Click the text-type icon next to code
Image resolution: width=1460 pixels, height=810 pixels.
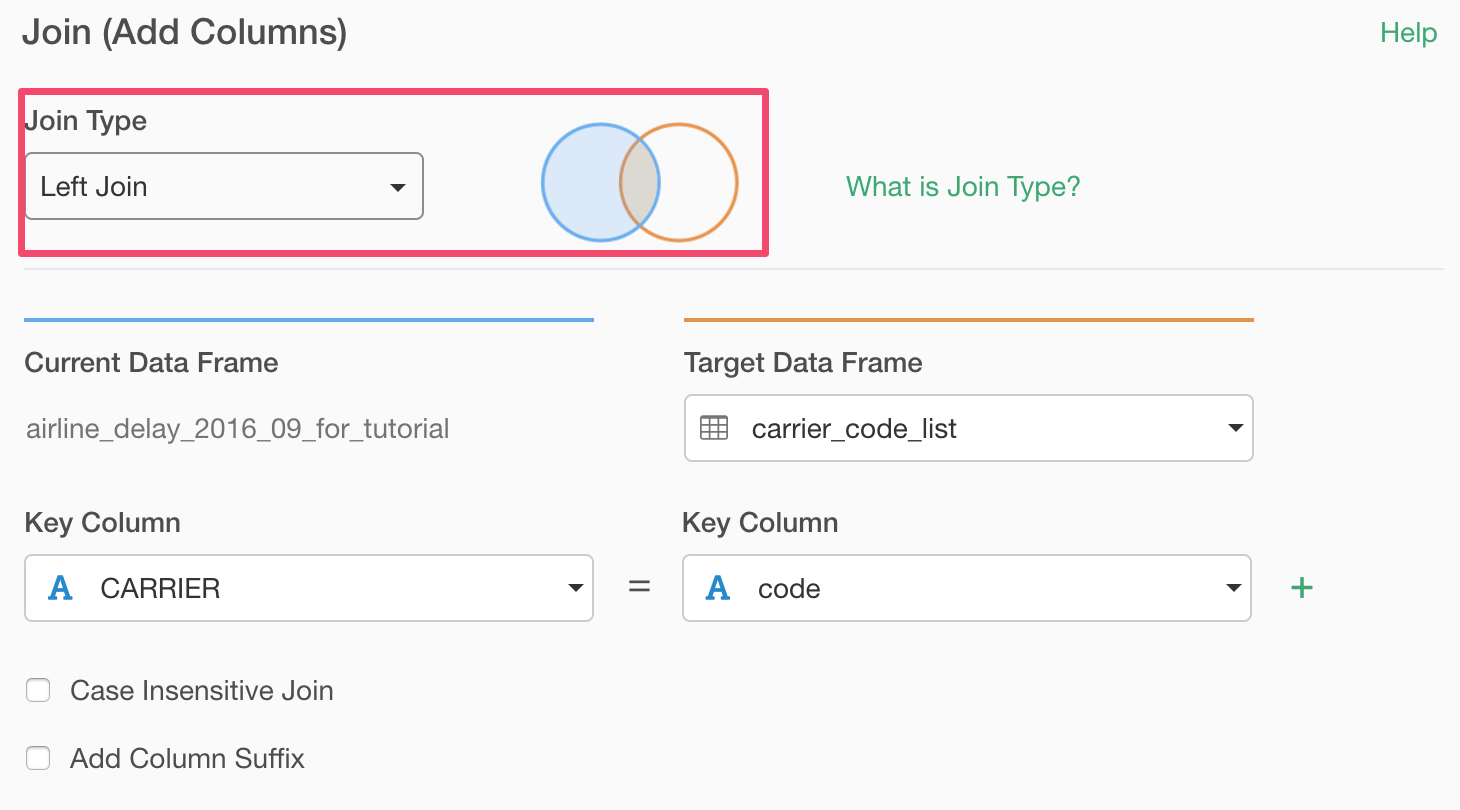(718, 588)
